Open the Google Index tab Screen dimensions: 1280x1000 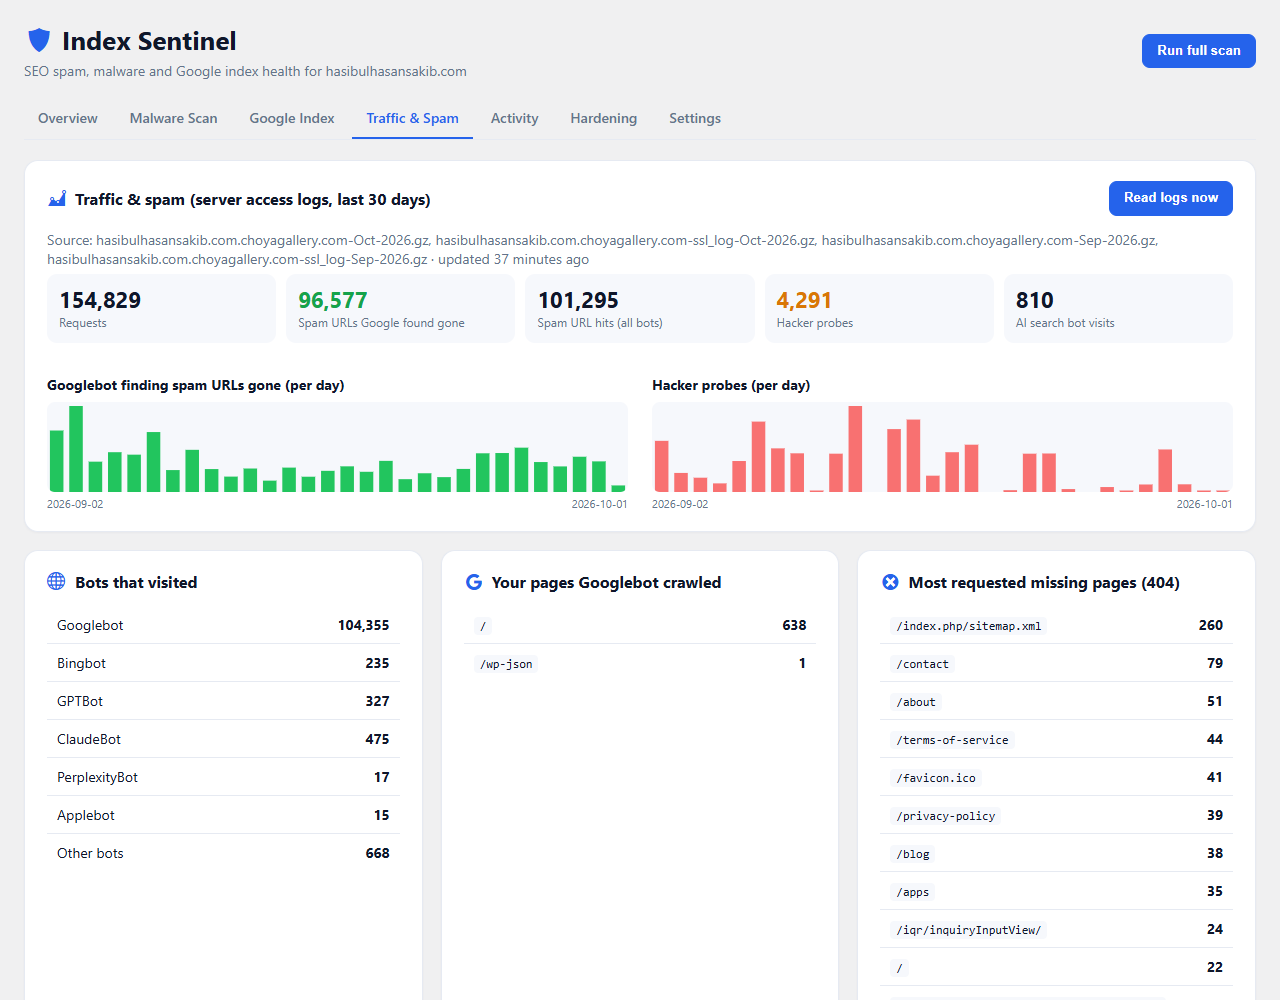(x=292, y=118)
